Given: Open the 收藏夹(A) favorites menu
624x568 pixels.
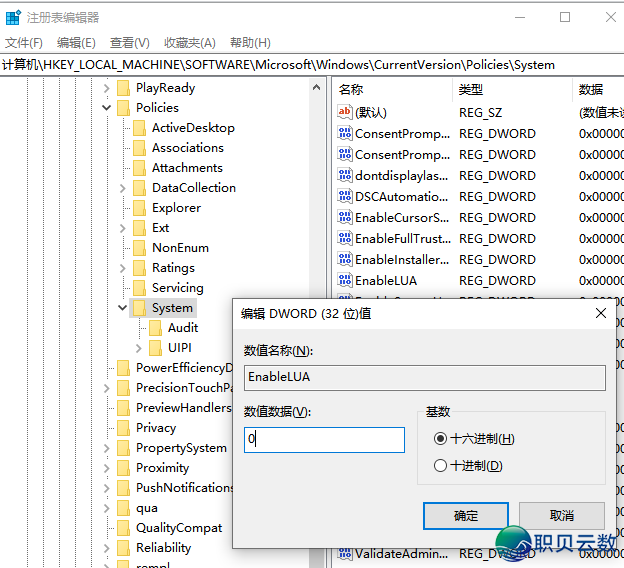Looking at the screenshot, I should click(190, 43).
